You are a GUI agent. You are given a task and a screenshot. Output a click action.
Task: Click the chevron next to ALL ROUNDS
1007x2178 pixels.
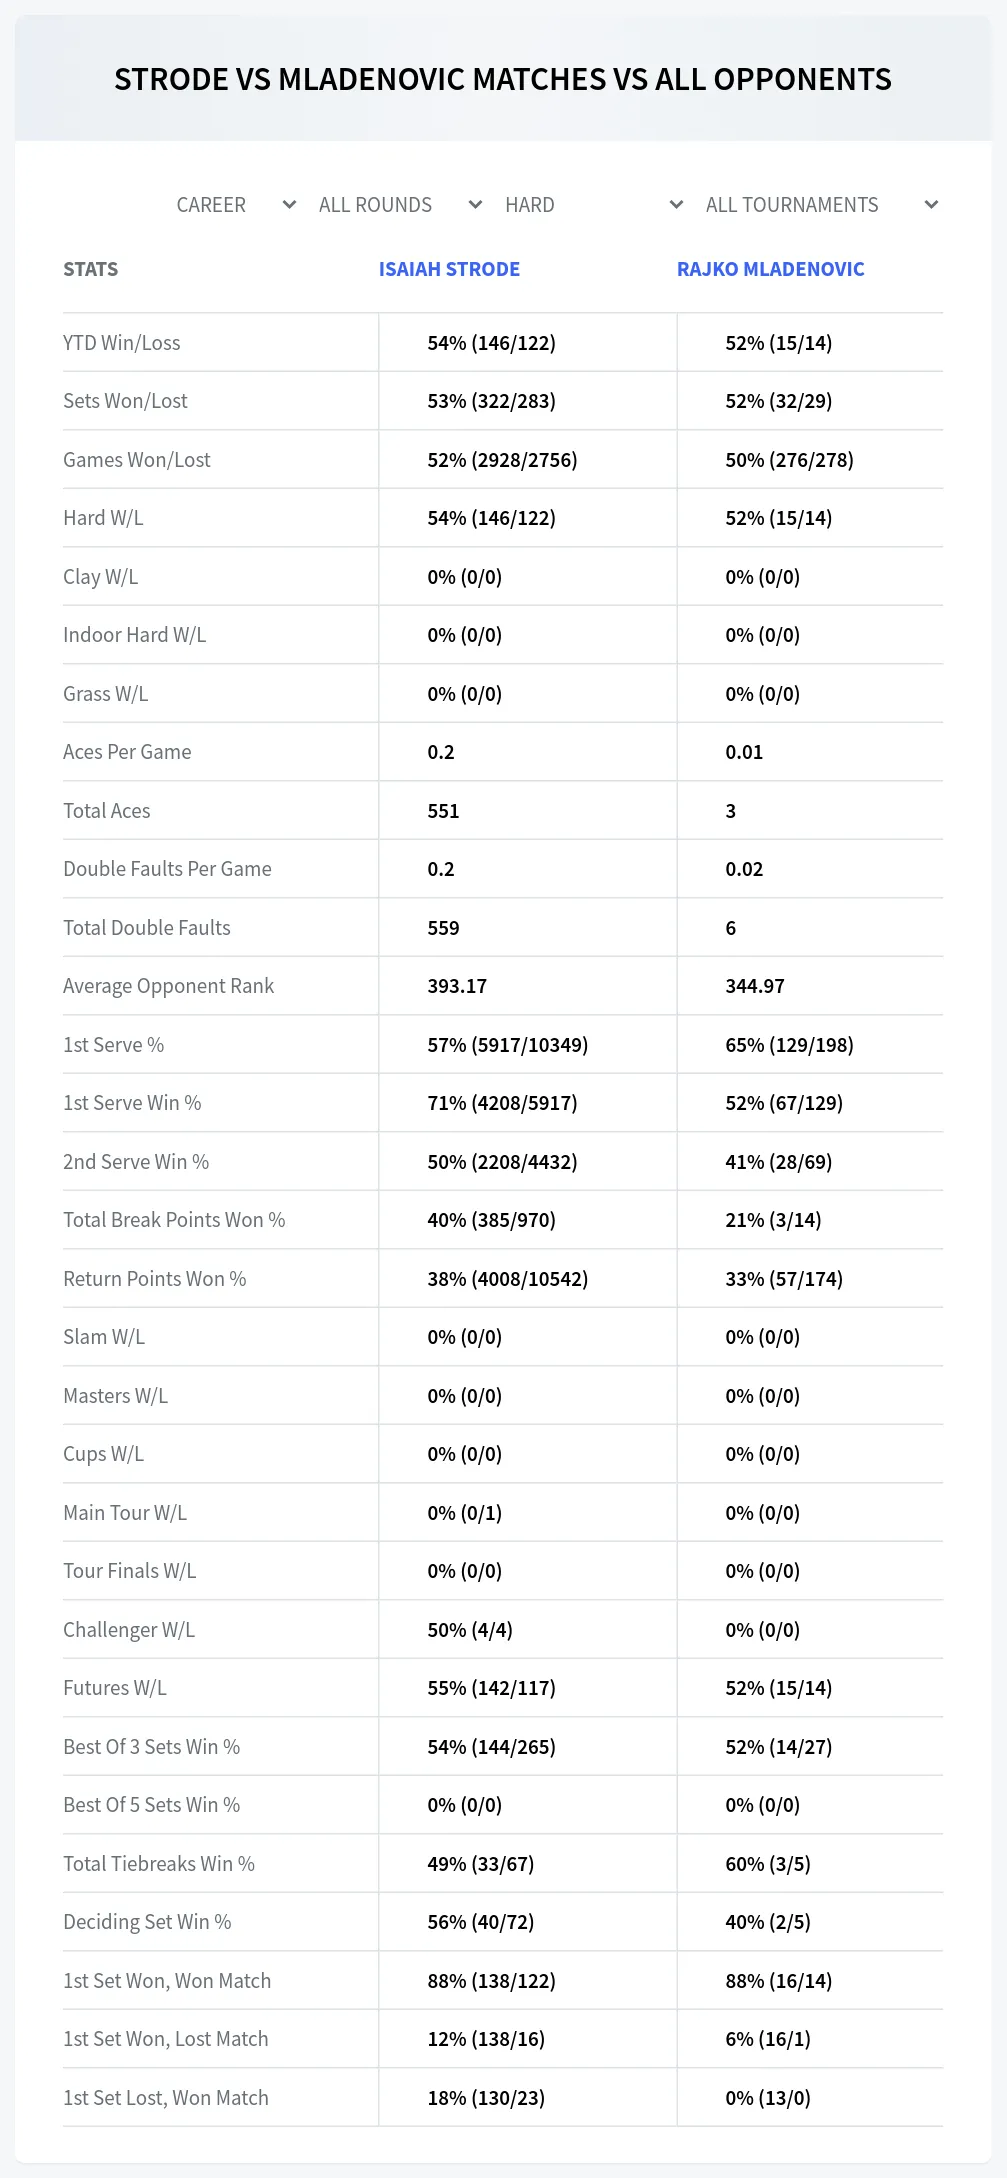point(475,205)
